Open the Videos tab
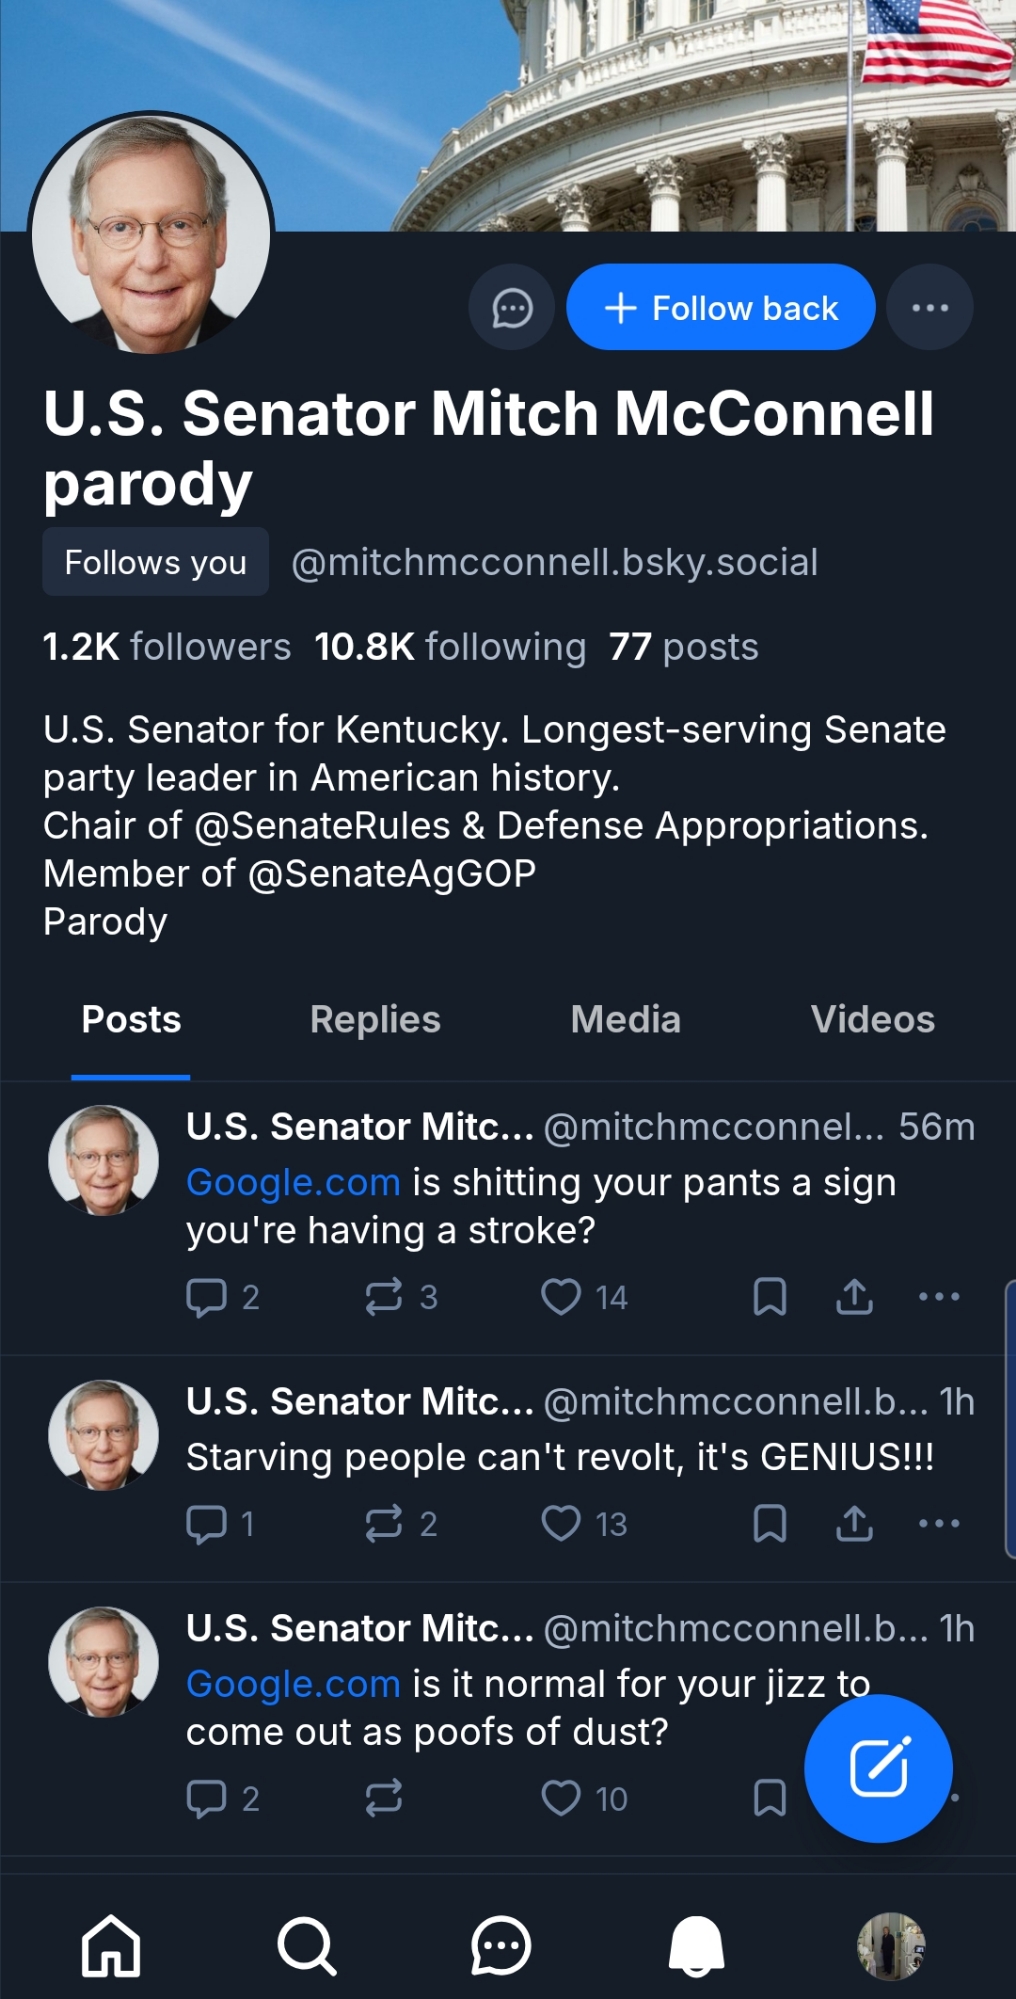The height and width of the screenshot is (1999, 1016). [x=872, y=1020]
